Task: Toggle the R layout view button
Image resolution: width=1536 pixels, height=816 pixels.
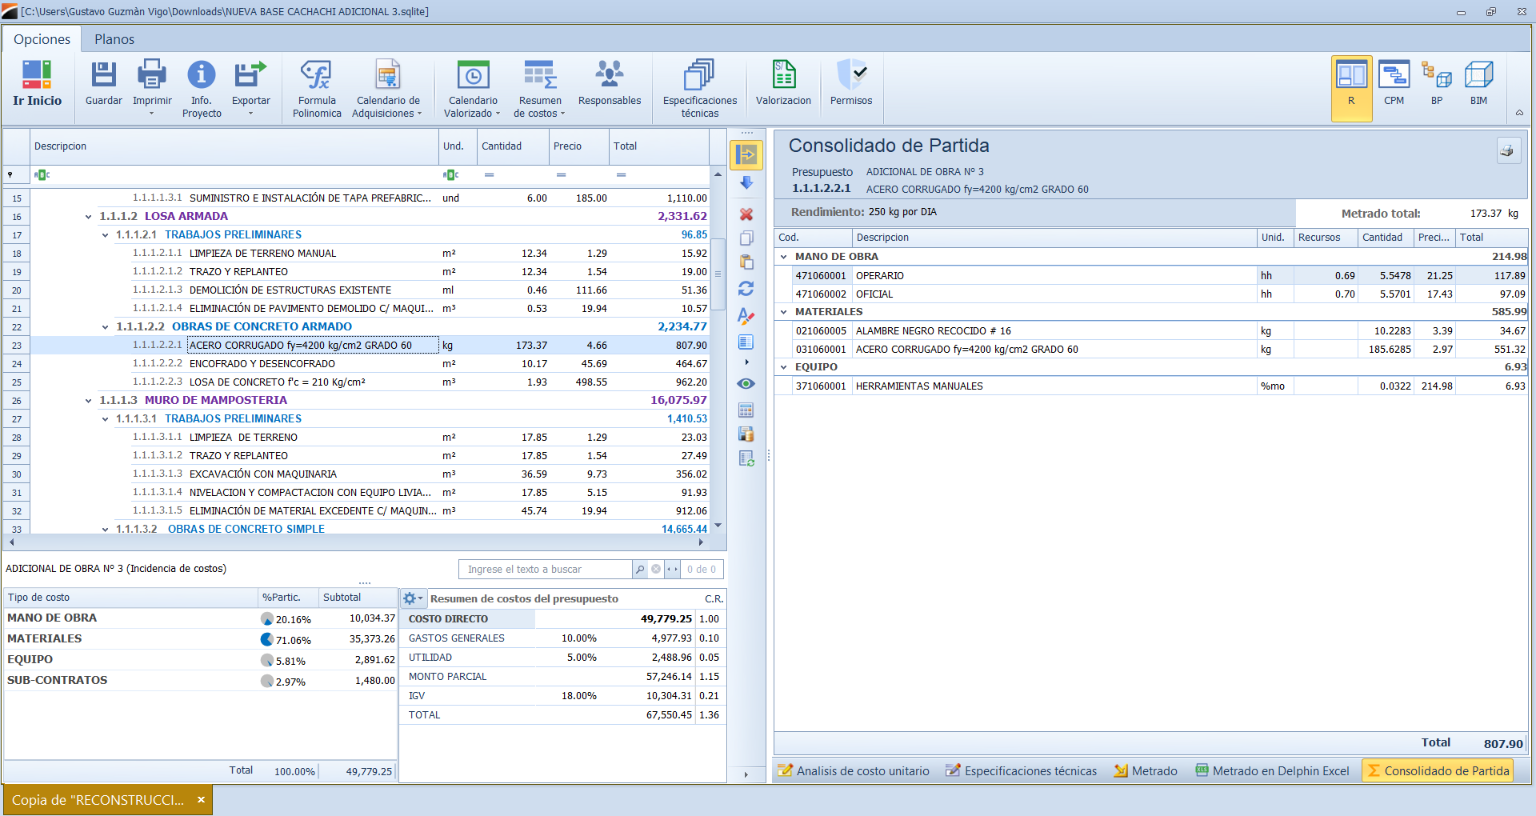Action: tap(1351, 80)
